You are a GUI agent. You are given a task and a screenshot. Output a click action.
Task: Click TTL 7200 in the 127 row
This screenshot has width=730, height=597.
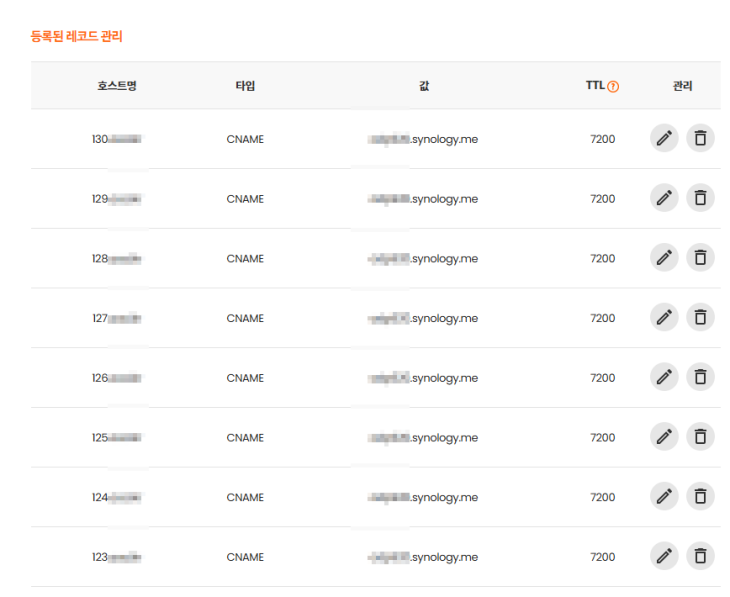point(602,318)
